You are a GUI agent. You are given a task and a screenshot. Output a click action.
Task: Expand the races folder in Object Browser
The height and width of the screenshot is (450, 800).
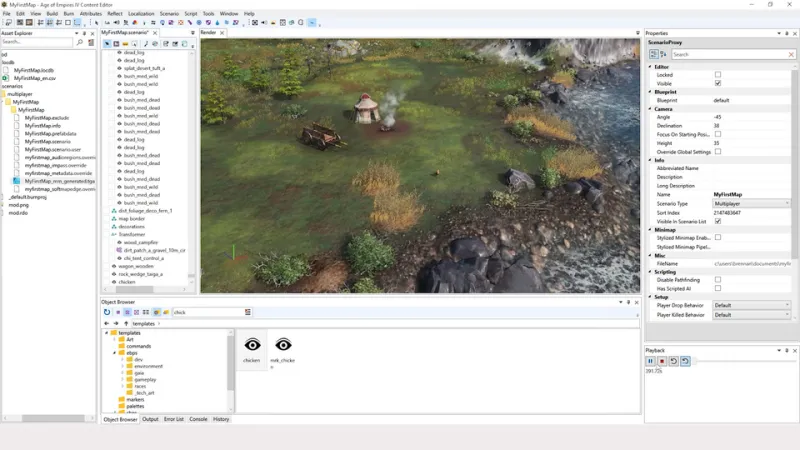[x=122, y=386]
